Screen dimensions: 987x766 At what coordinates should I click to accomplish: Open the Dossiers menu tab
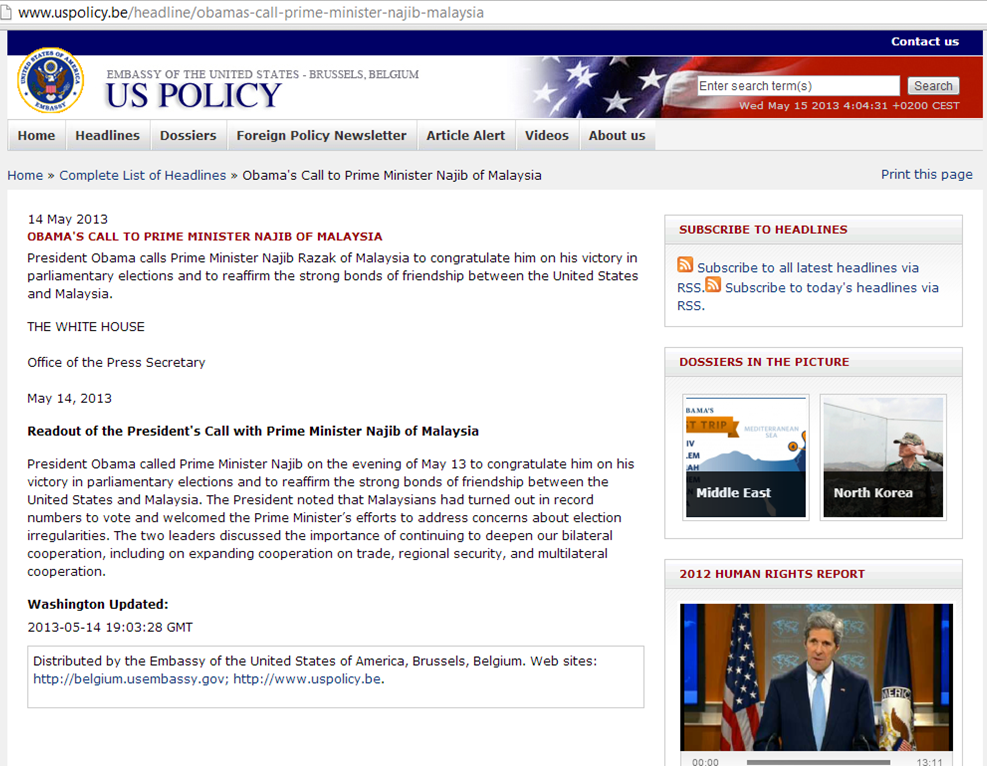tap(188, 135)
